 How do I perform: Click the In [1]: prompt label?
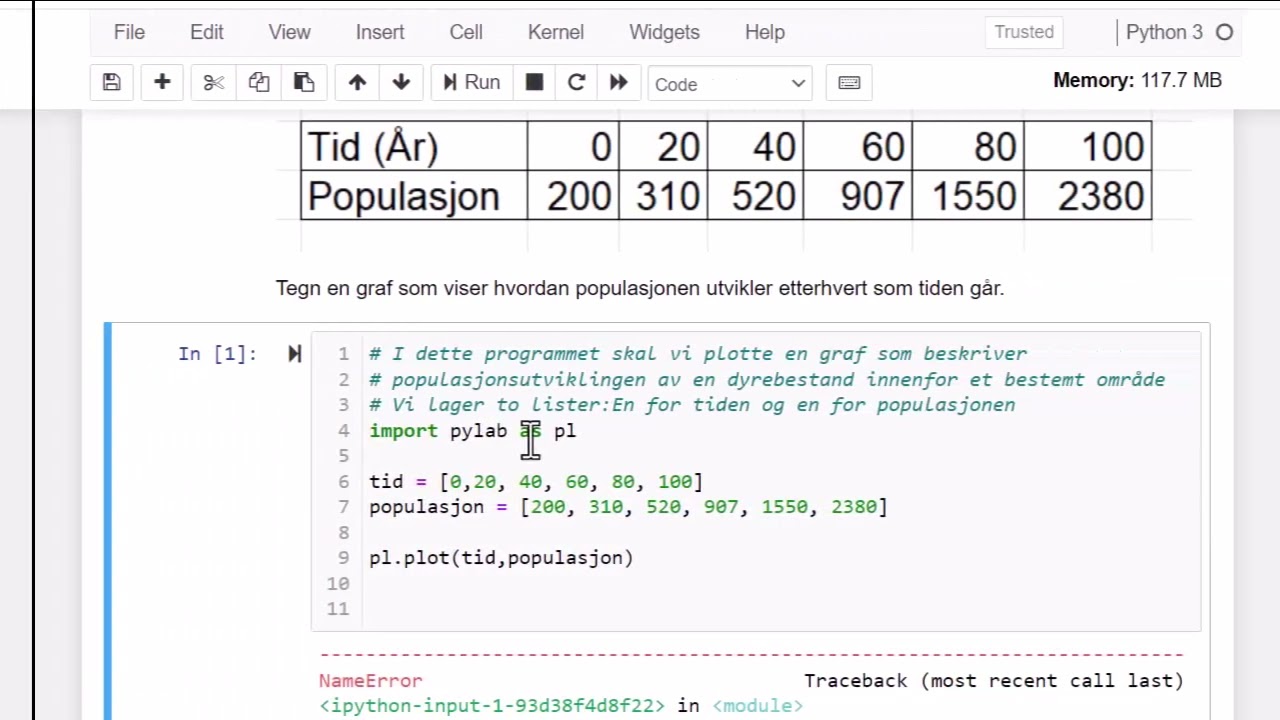coord(217,353)
